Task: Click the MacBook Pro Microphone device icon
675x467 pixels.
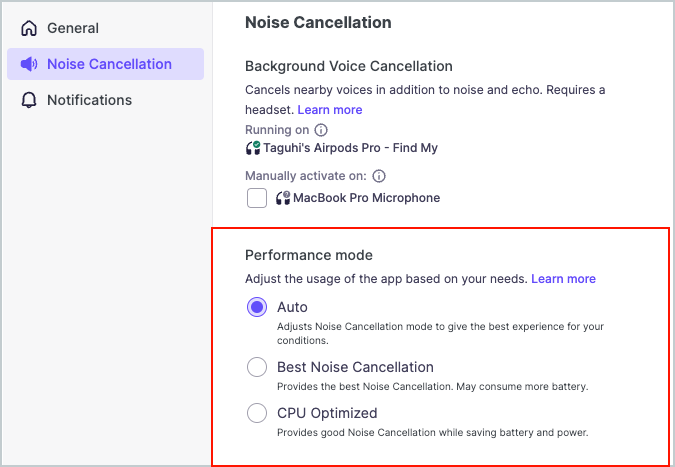Action: pyautogui.click(x=283, y=198)
